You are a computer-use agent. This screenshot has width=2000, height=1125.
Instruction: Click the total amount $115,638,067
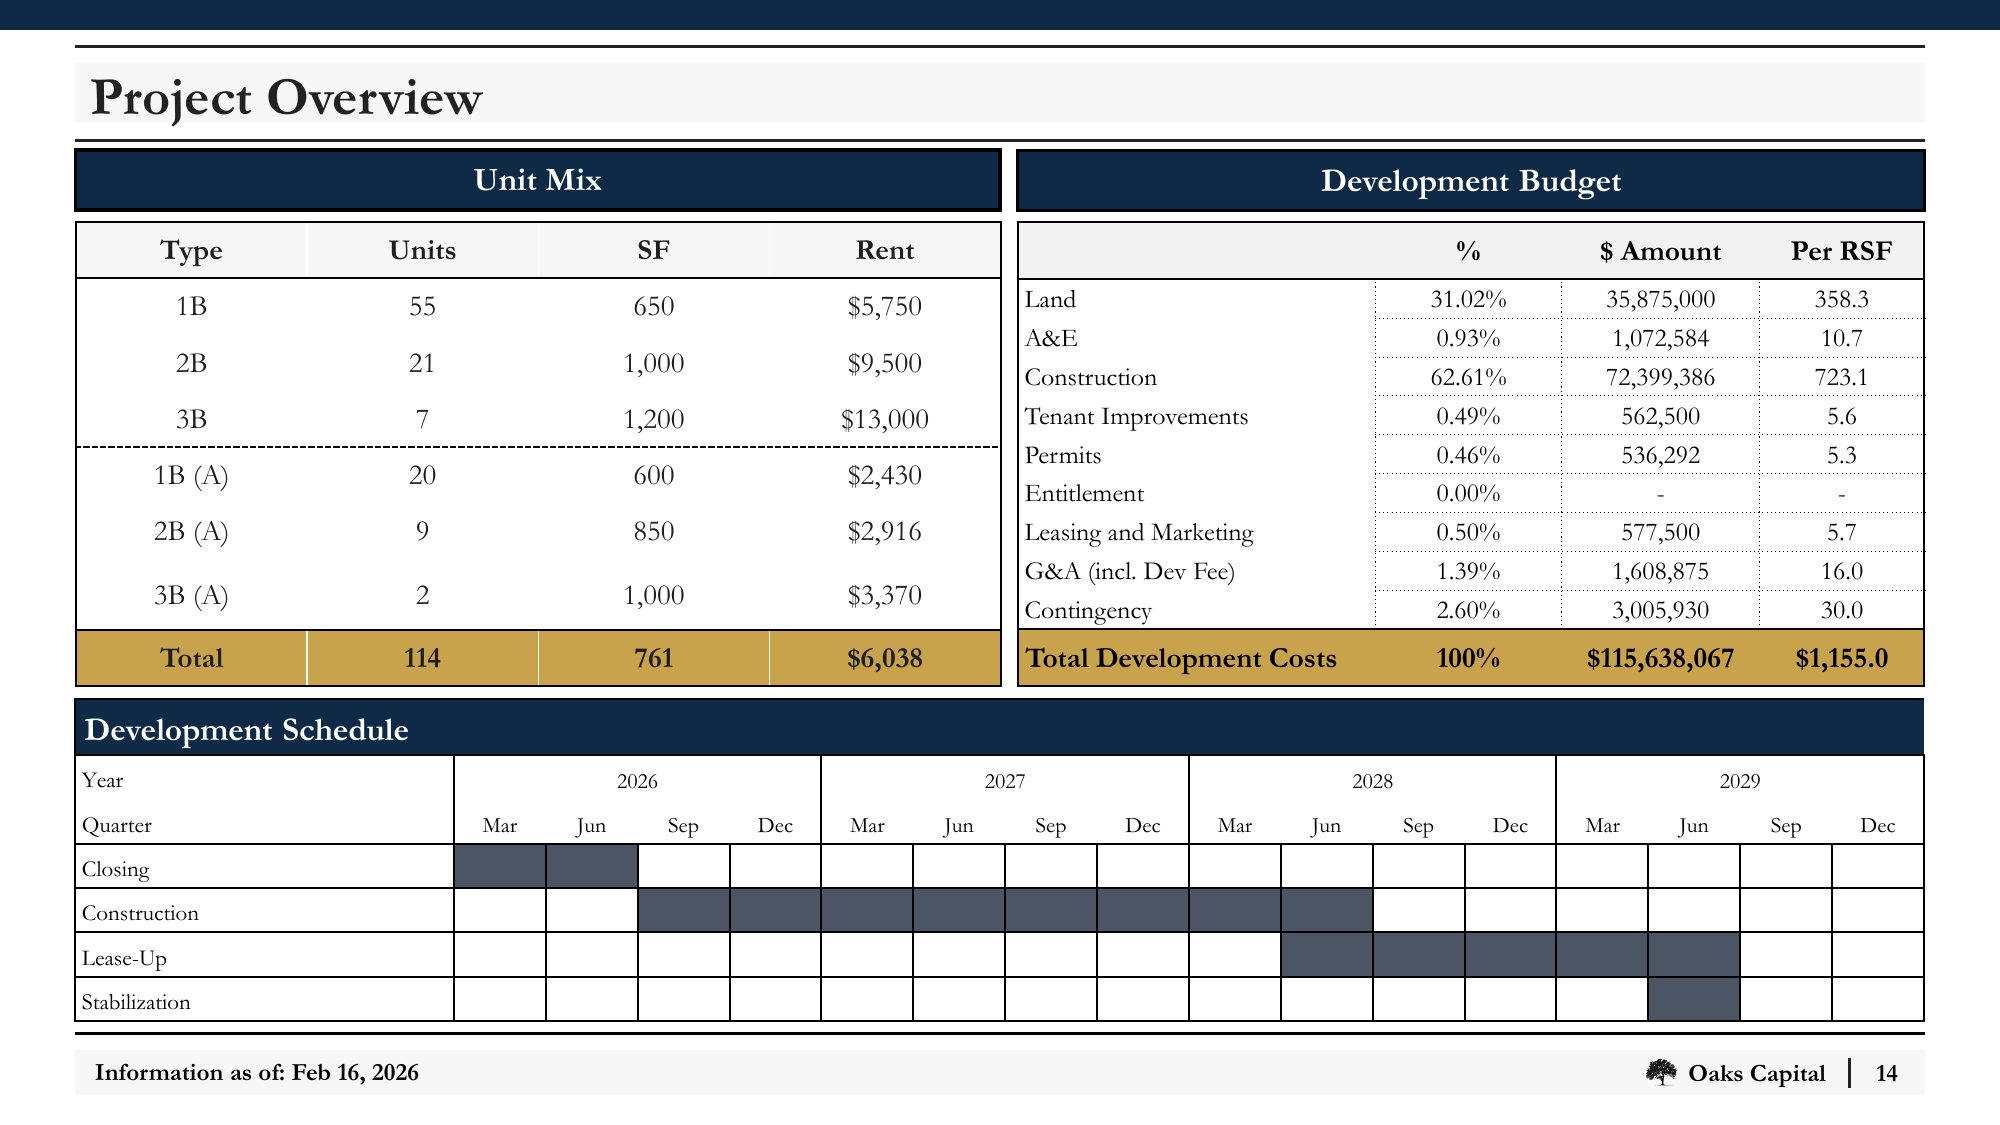pyautogui.click(x=1660, y=658)
